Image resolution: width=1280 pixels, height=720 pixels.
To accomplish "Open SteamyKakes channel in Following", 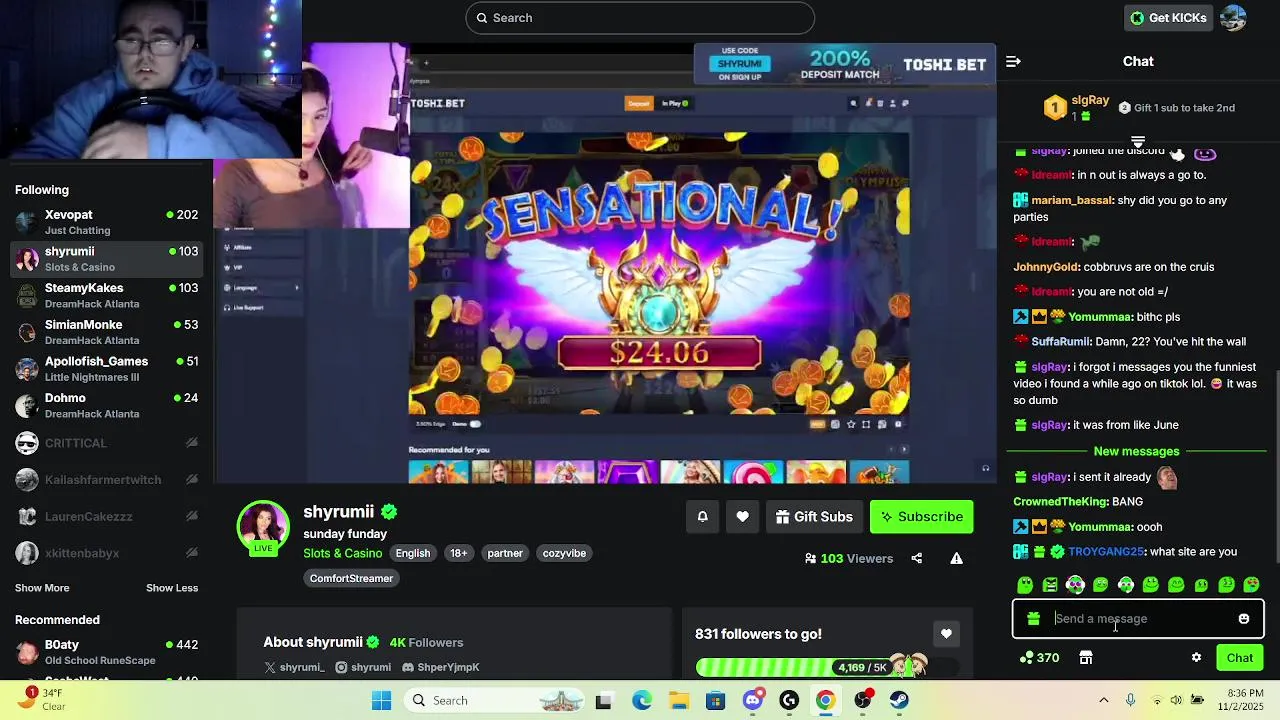I will click(x=106, y=295).
